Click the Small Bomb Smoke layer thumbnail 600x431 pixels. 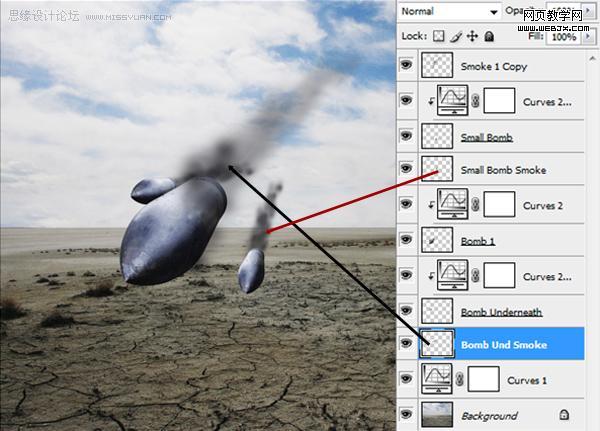coord(437,168)
